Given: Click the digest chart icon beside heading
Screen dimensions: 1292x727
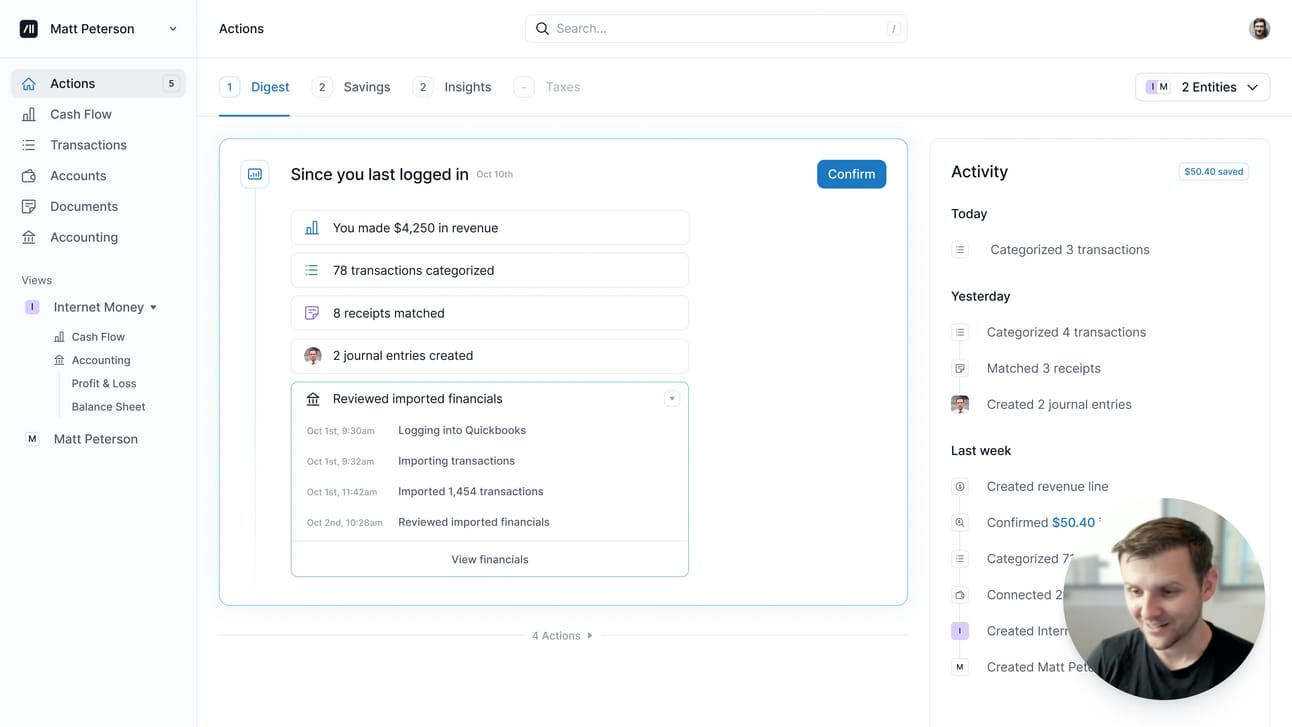Looking at the screenshot, I should click(255, 174).
